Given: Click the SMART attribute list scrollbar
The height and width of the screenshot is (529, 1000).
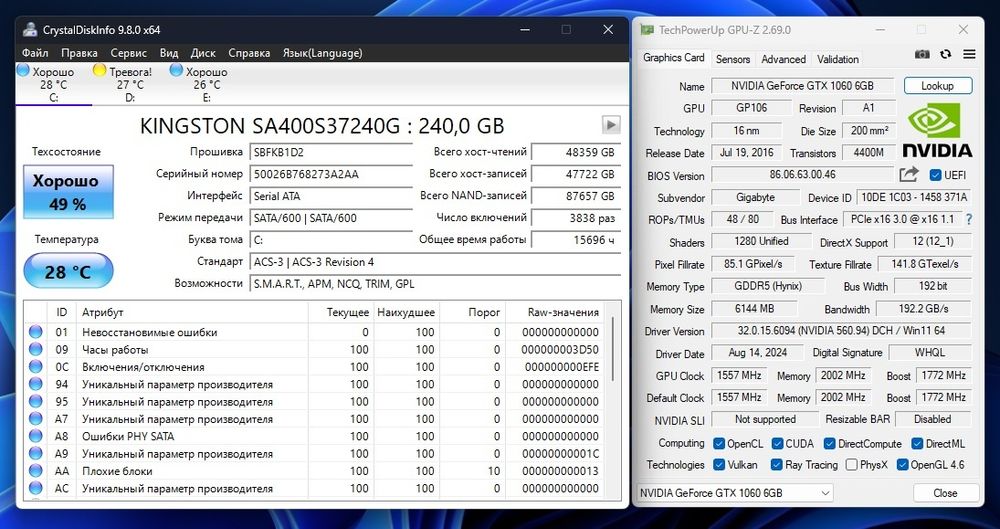Looking at the screenshot, I should coord(614,350).
